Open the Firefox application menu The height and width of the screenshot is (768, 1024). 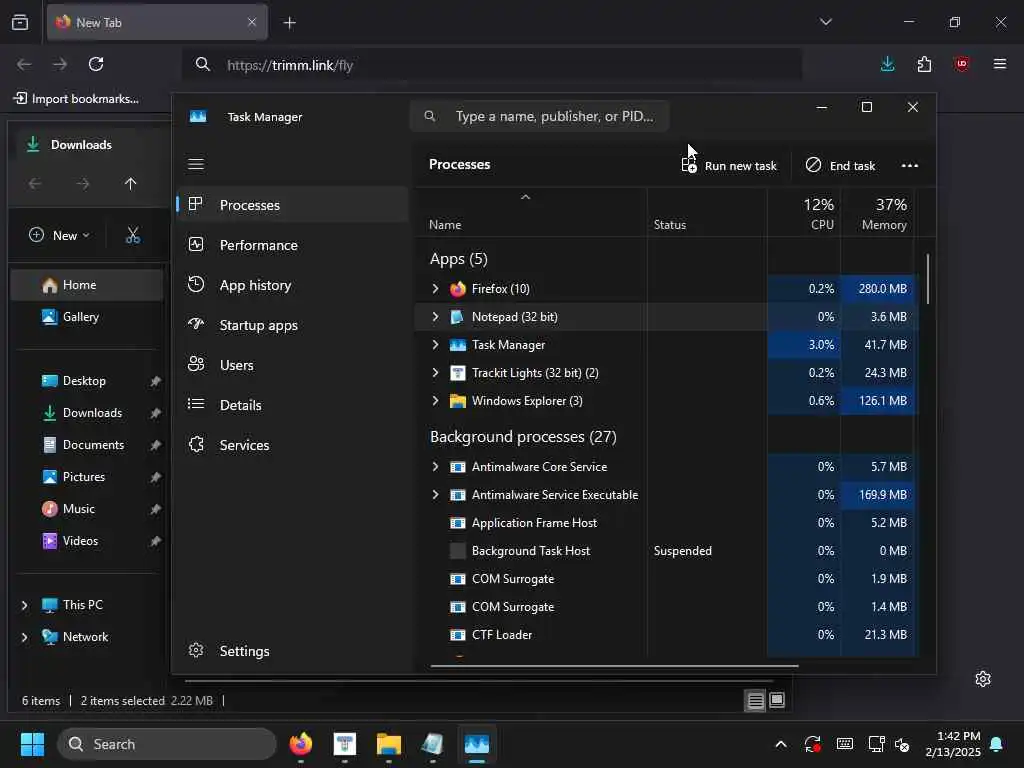point(999,64)
